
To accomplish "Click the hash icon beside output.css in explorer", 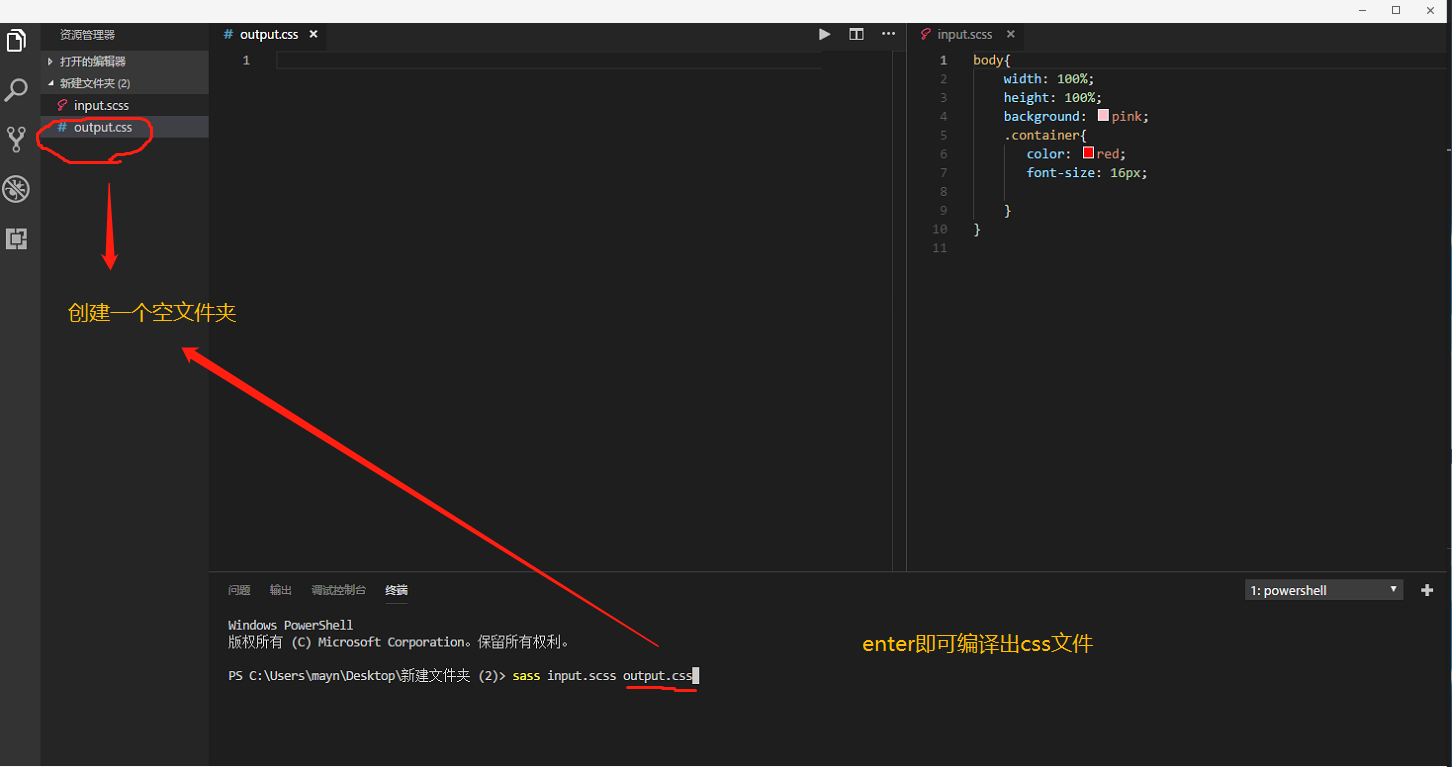I will [62, 127].
